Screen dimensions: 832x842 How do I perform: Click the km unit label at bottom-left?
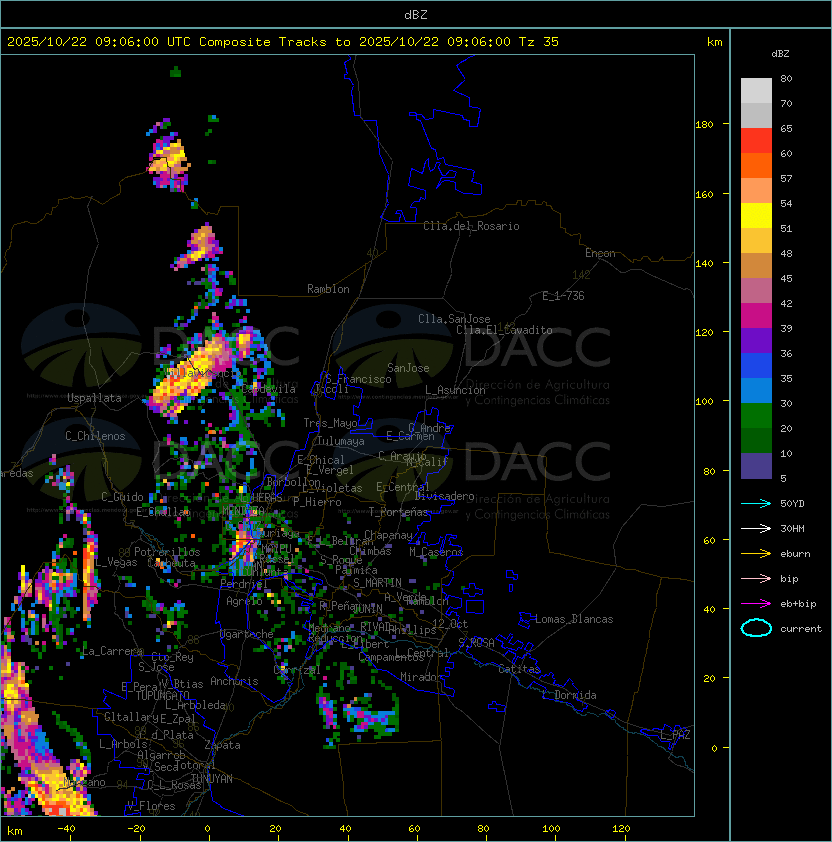[x=15, y=831]
